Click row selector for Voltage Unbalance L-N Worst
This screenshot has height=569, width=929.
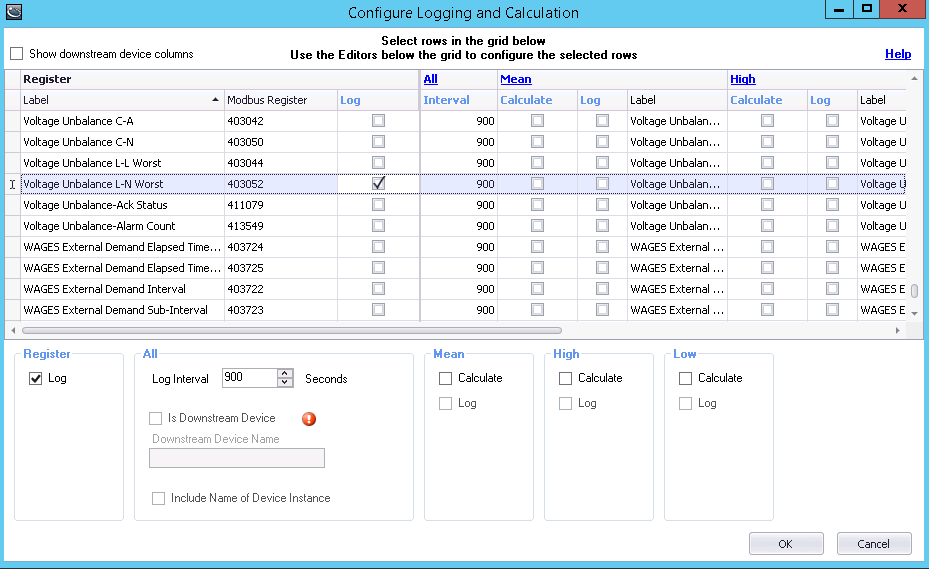tap(12, 184)
